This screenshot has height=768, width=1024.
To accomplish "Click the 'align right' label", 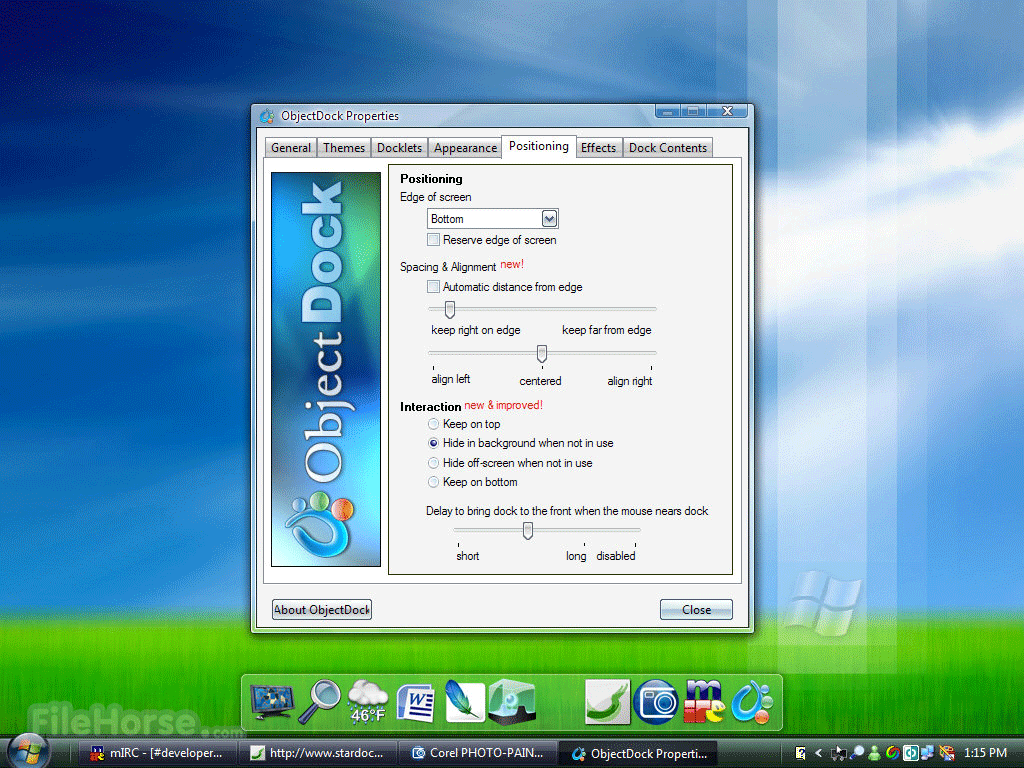I will [630, 381].
